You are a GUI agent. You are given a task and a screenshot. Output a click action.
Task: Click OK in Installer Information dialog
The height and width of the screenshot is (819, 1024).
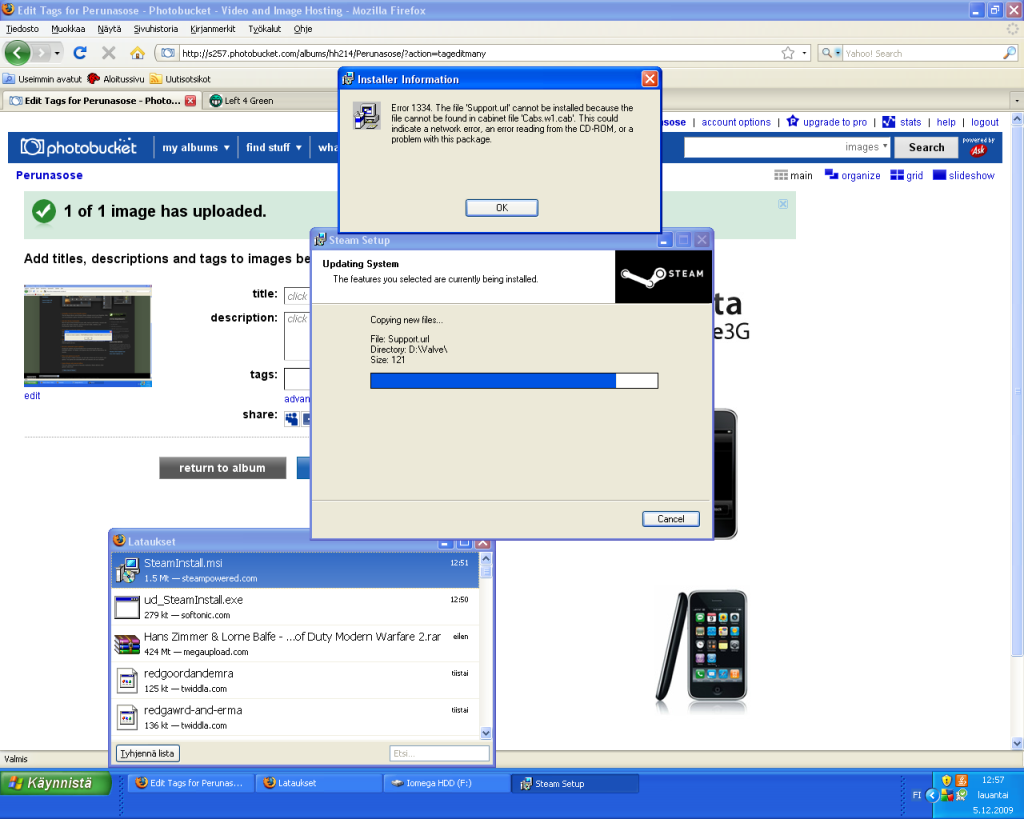point(502,208)
